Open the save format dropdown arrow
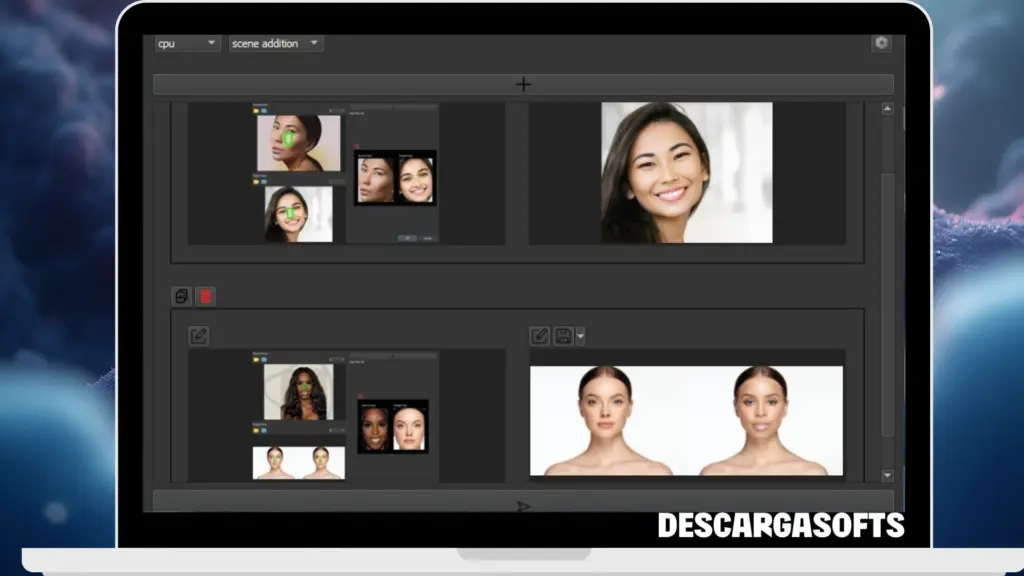The image size is (1024, 576). click(578, 336)
